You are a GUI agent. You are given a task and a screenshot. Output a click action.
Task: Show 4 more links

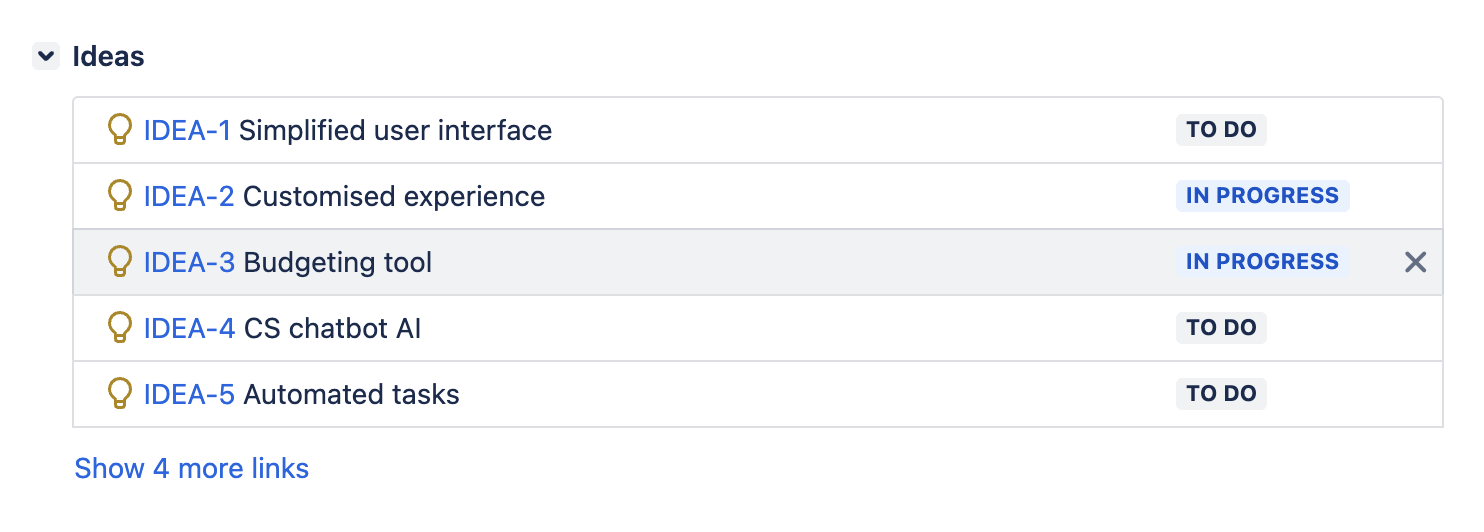coord(192,468)
